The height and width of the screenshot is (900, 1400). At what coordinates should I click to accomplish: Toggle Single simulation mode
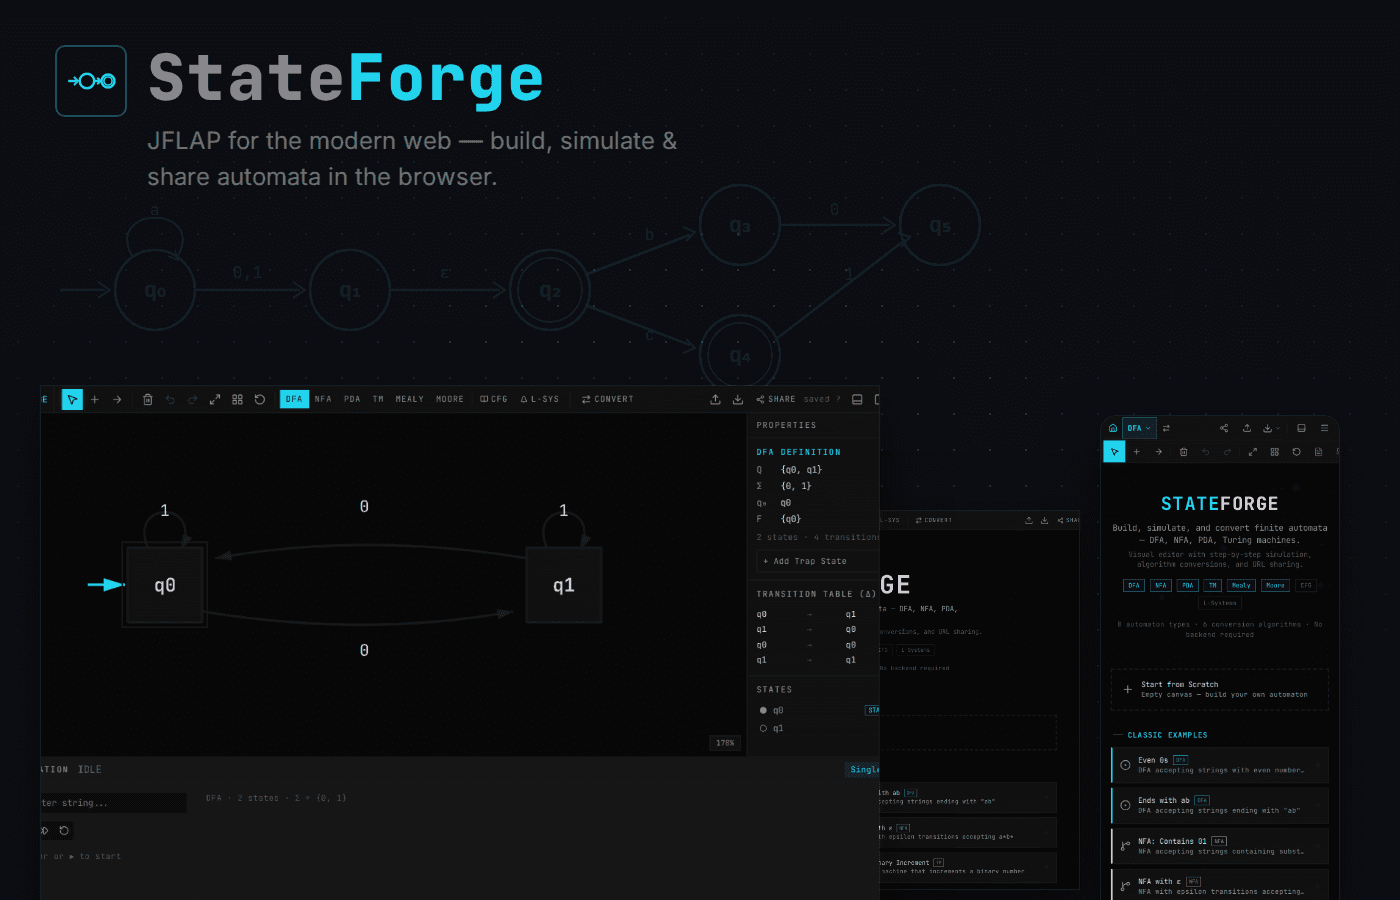[x=863, y=769]
